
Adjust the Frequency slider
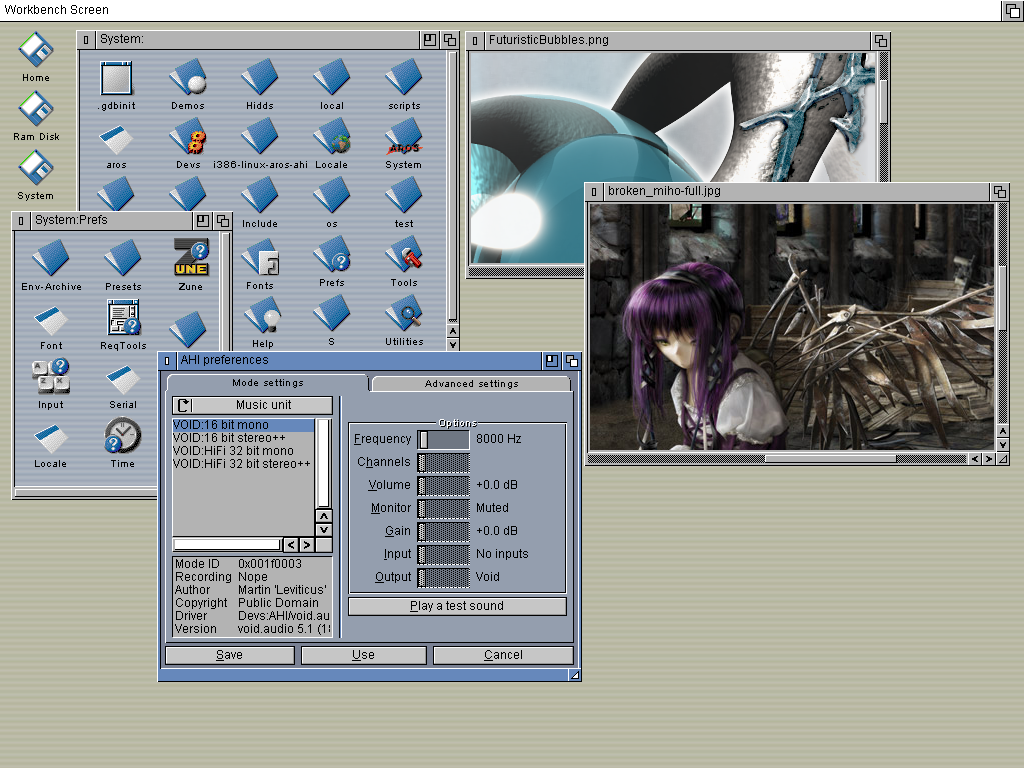point(443,440)
